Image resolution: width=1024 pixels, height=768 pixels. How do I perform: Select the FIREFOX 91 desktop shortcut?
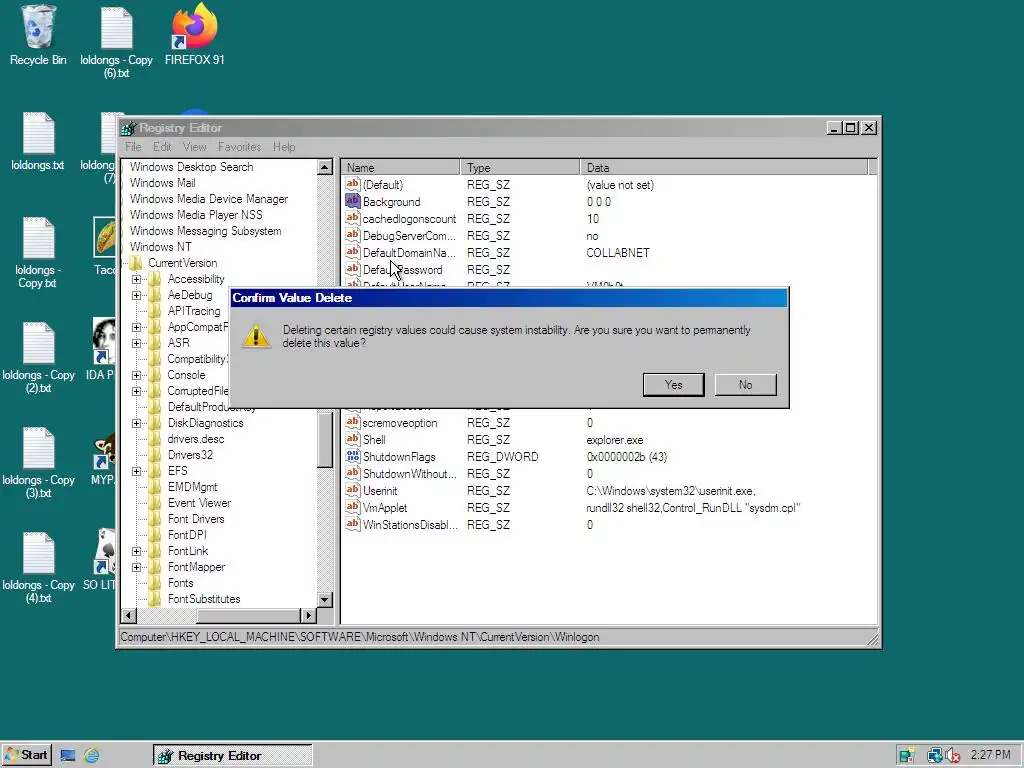pyautogui.click(x=195, y=36)
